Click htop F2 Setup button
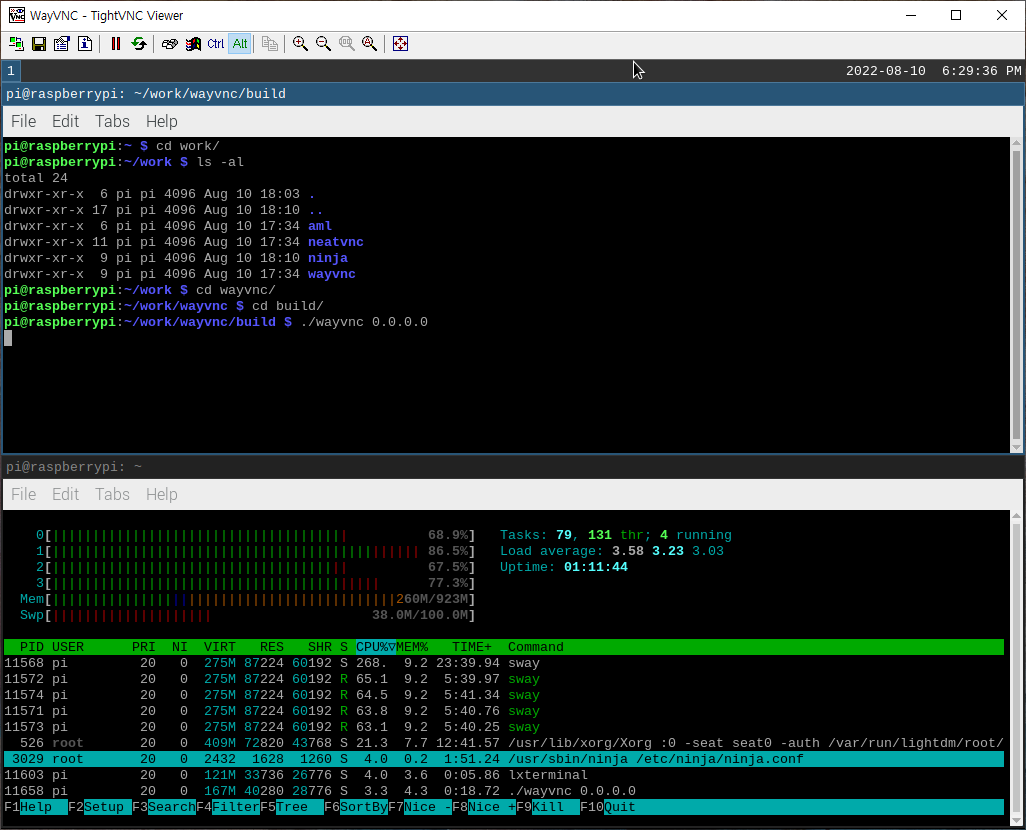1026x830 pixels. coord(99,807)
